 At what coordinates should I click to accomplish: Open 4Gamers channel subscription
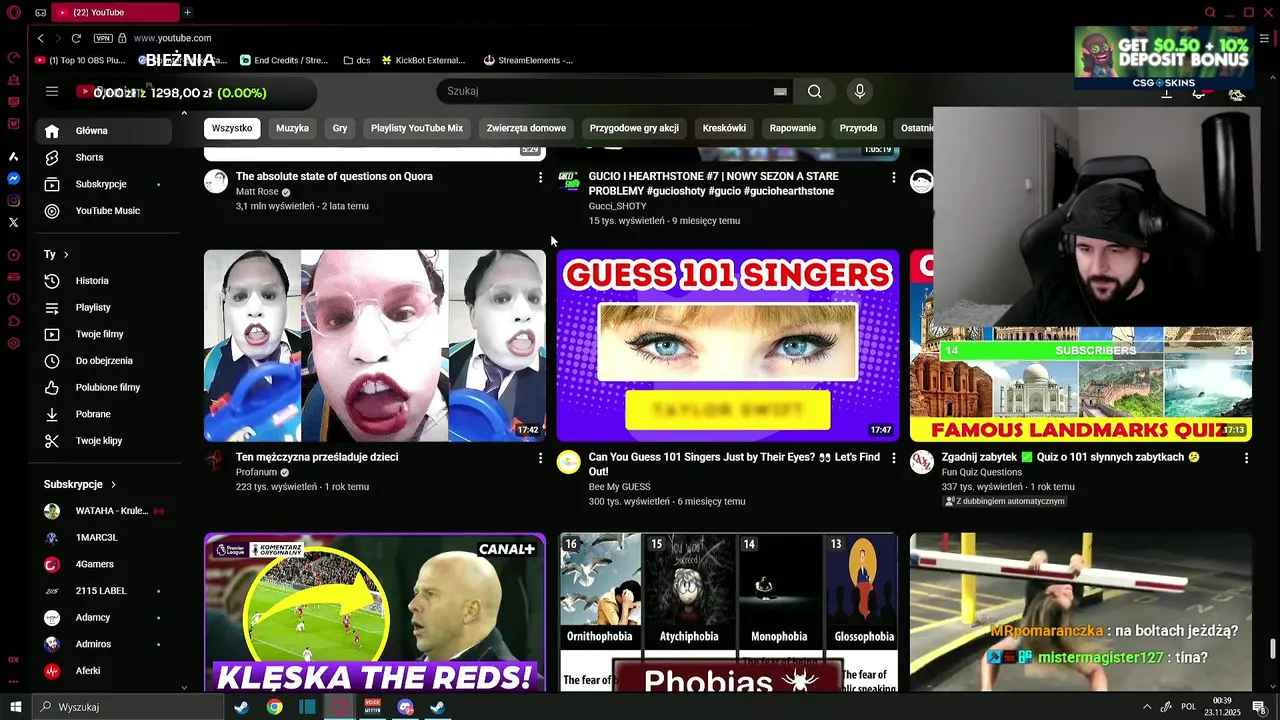tap(104, 564)
